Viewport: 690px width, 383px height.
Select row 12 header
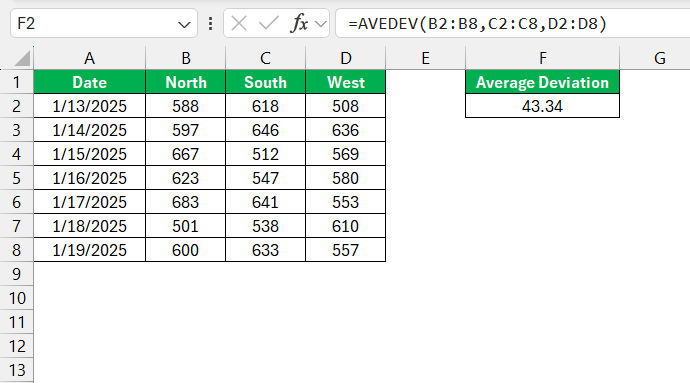[17, 346]
